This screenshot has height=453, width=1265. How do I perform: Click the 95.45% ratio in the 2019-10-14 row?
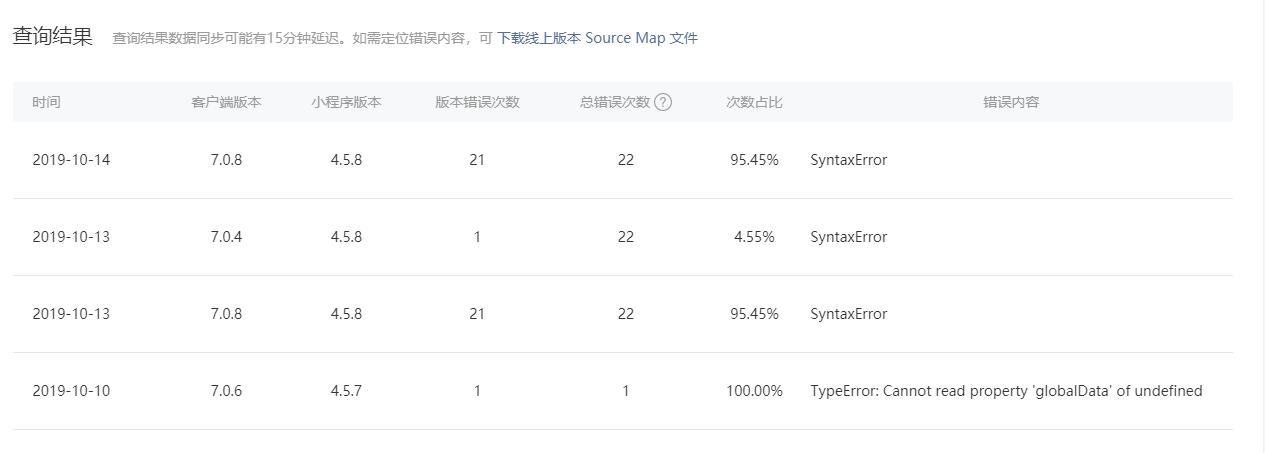(754, 160)
